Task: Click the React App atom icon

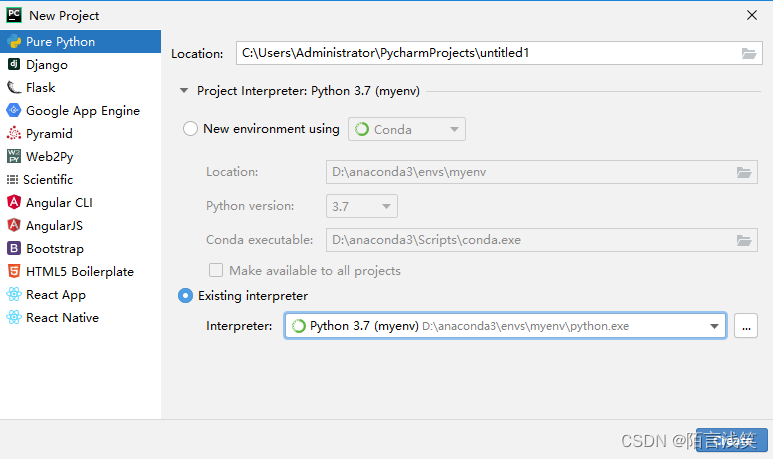Action: click(x=14, y=294)
